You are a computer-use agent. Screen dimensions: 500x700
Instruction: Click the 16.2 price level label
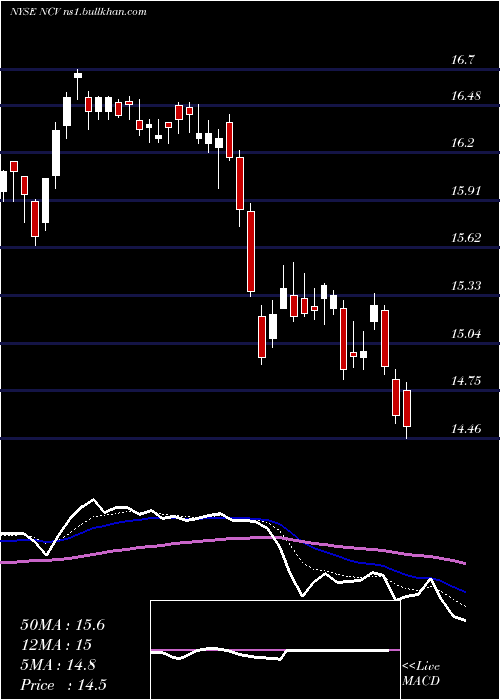pyautogui.click(x=464, y=143)
